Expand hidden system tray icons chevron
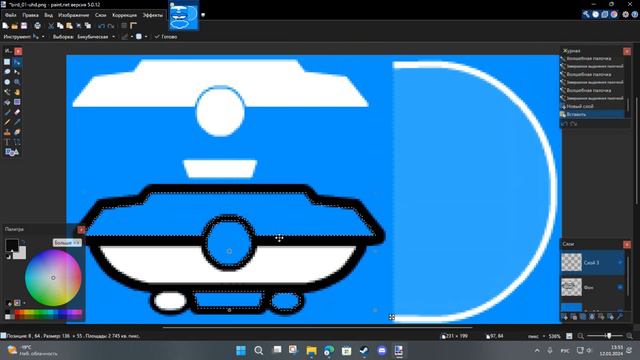640x360 pixels. [x=537, y=350]
